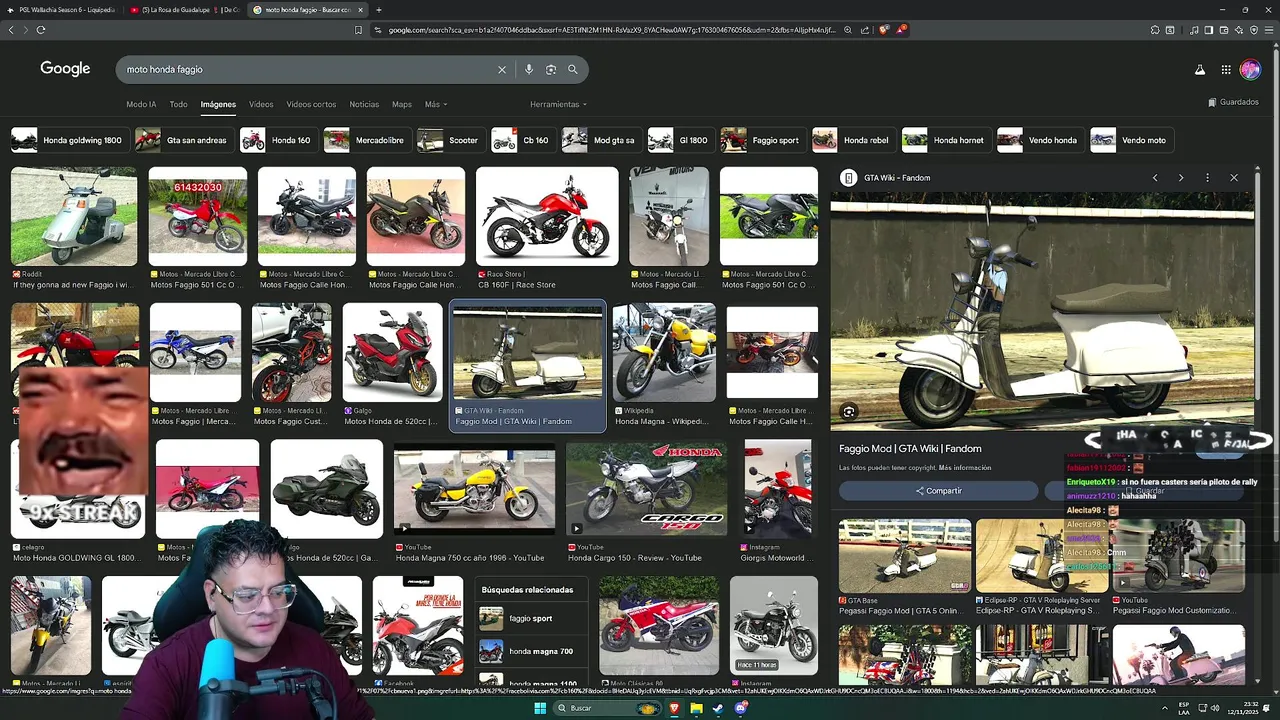The height and width of the screenshot is (720, 1280).
Task: Toggle the browser sidebar panel
Action: 1208,30
